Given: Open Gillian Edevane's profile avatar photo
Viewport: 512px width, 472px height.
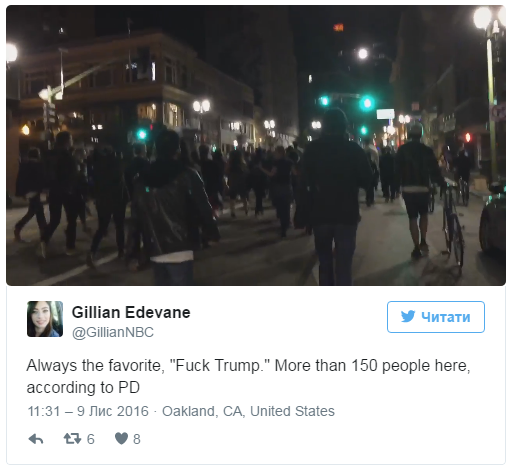Looking at the screenshot, I should pyautogui.click(x=45, y=319).
